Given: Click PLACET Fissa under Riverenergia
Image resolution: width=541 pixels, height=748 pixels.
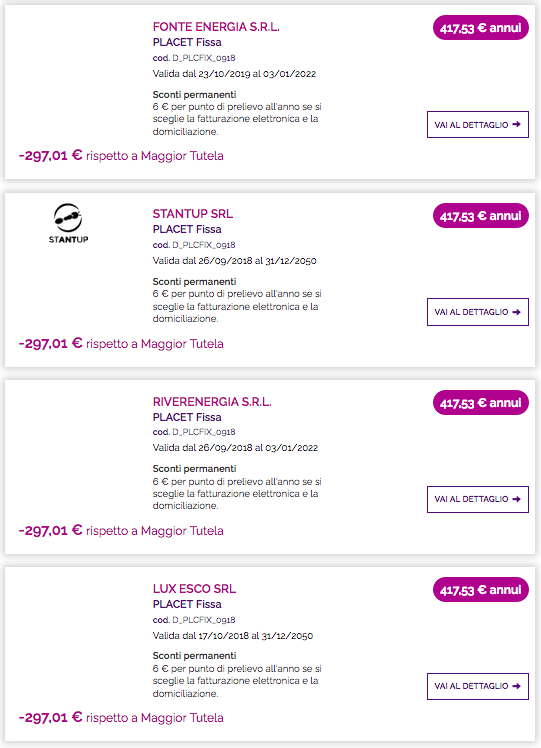Looking at the screenshot, I should pyautogui.click(x=187, y=417).
